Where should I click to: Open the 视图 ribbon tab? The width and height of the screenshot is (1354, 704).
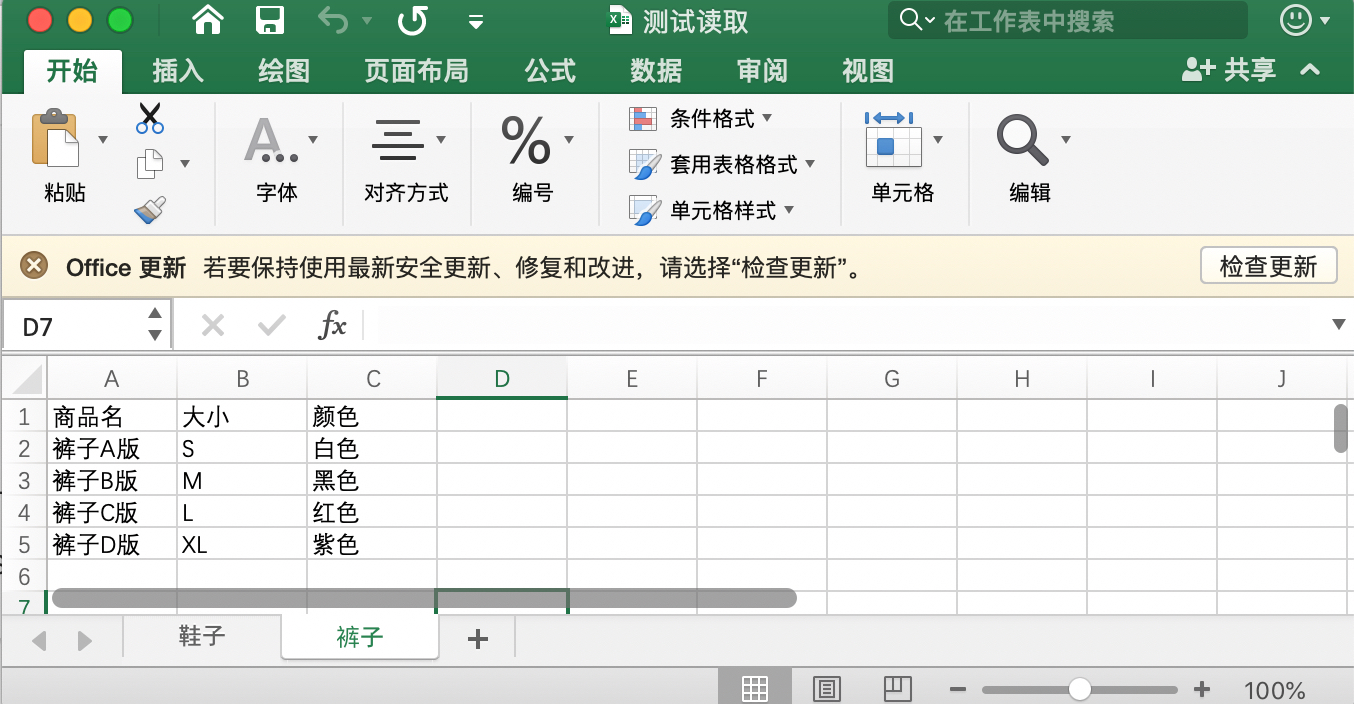[x=868, y=71]
